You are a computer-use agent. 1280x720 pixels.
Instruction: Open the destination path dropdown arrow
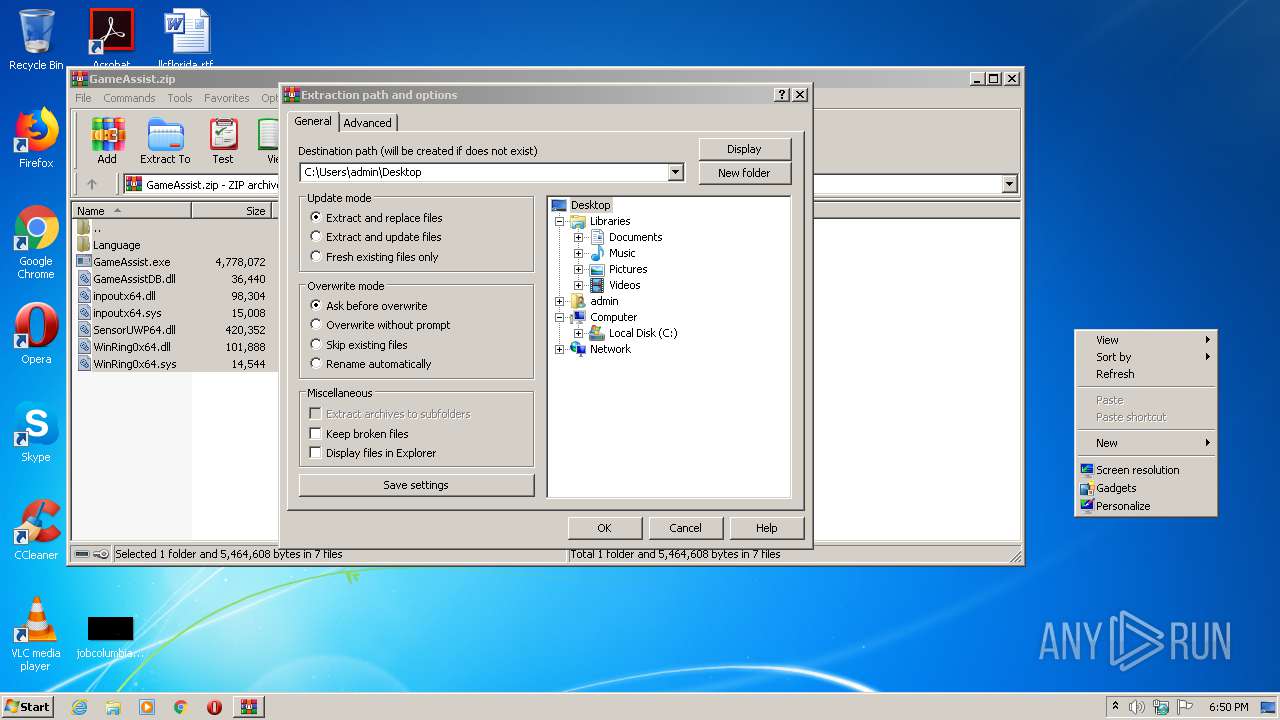tap(676, 172)
